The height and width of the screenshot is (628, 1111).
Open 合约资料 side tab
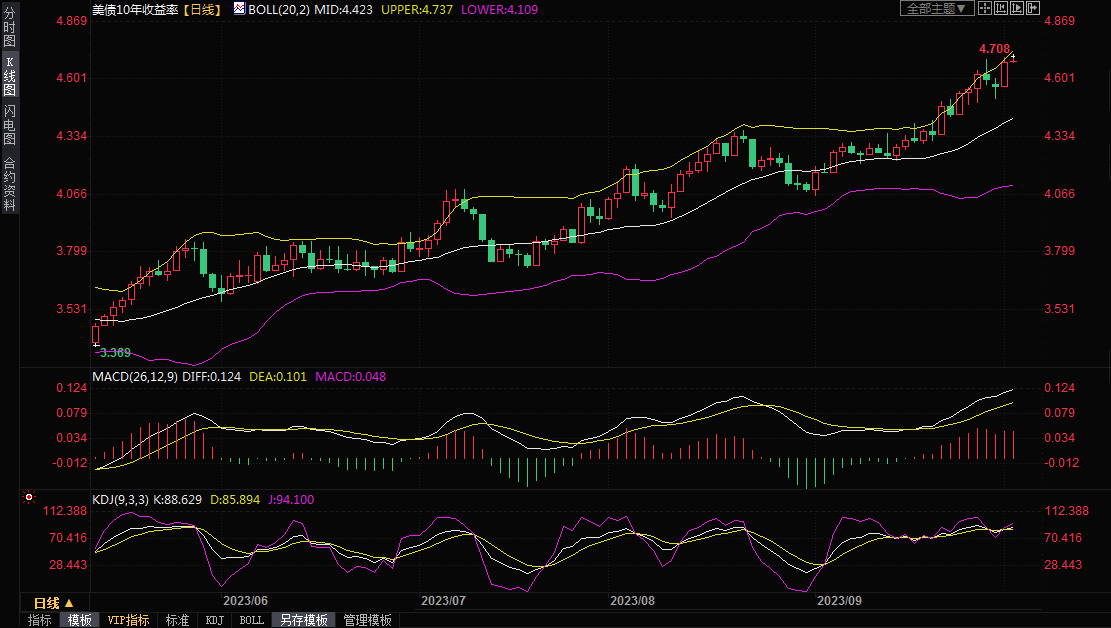[x=9, y=183]
